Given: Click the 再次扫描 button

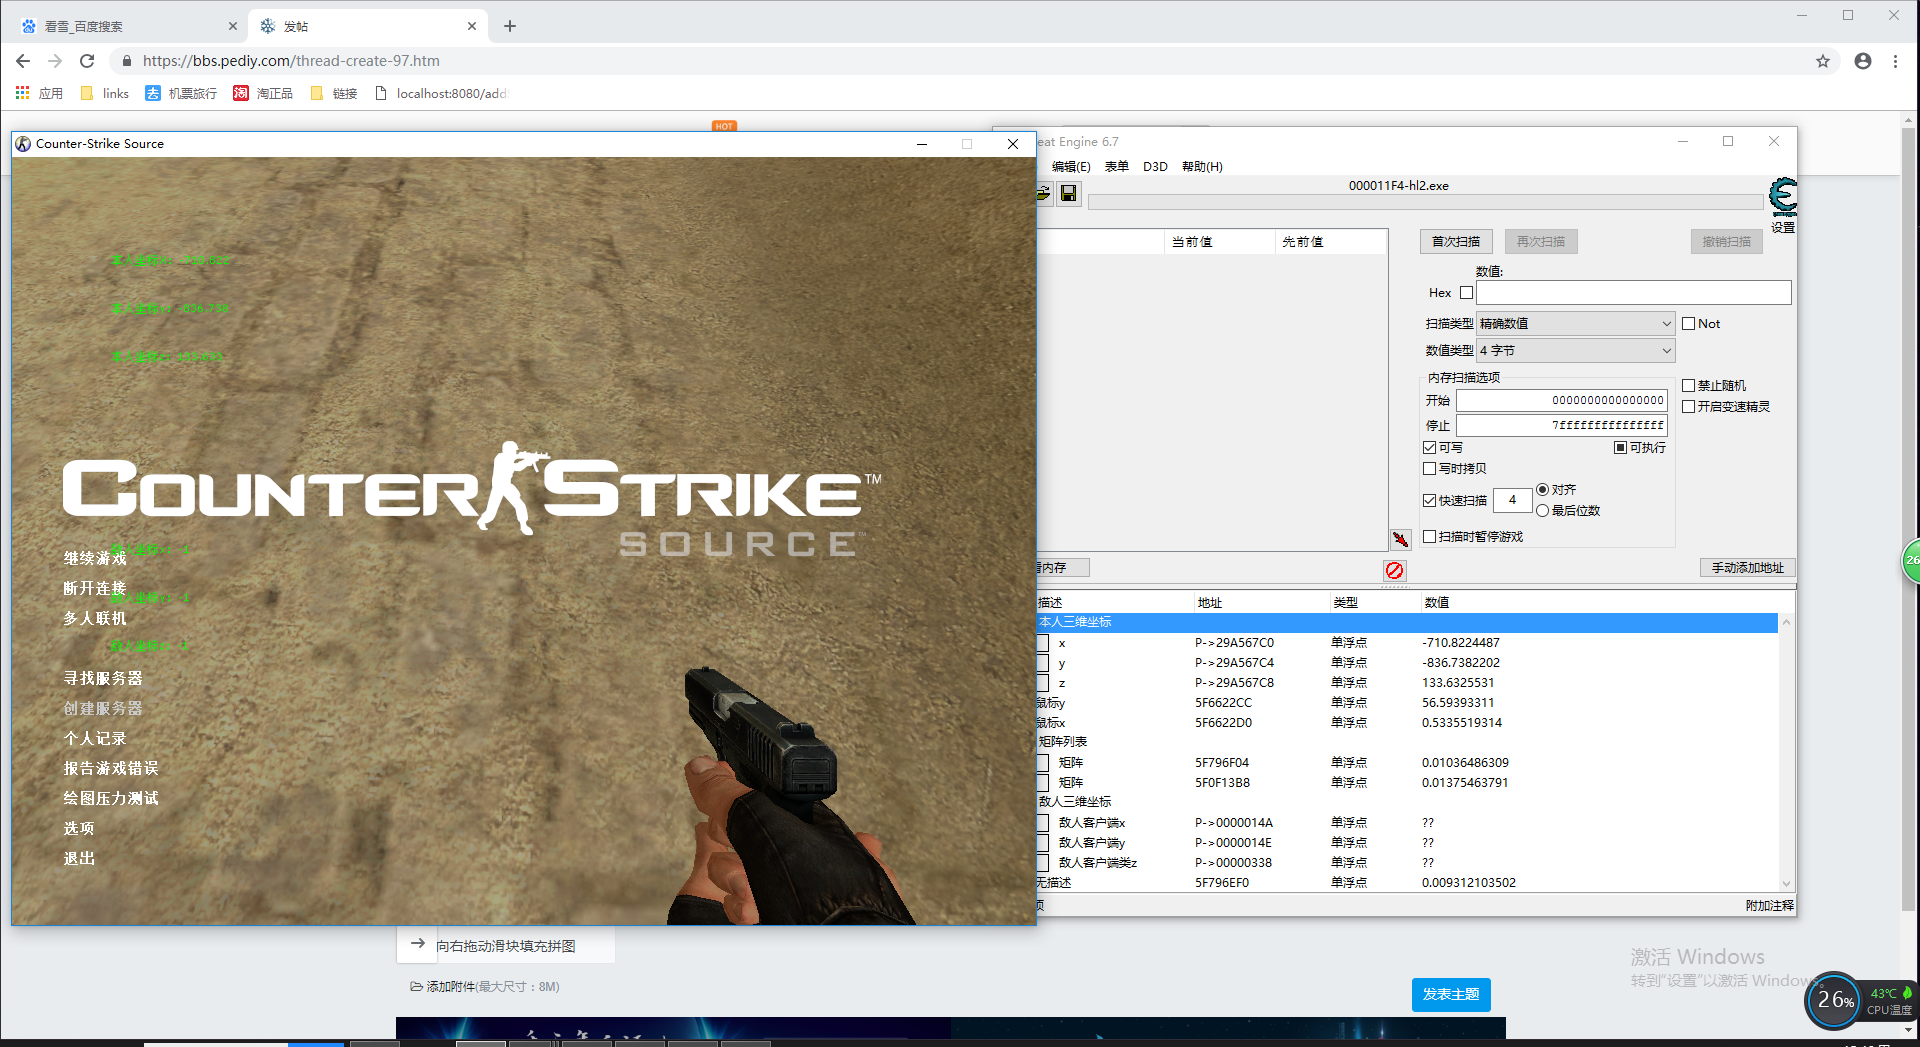Looking at the screenshot, I should point(1540,242).
